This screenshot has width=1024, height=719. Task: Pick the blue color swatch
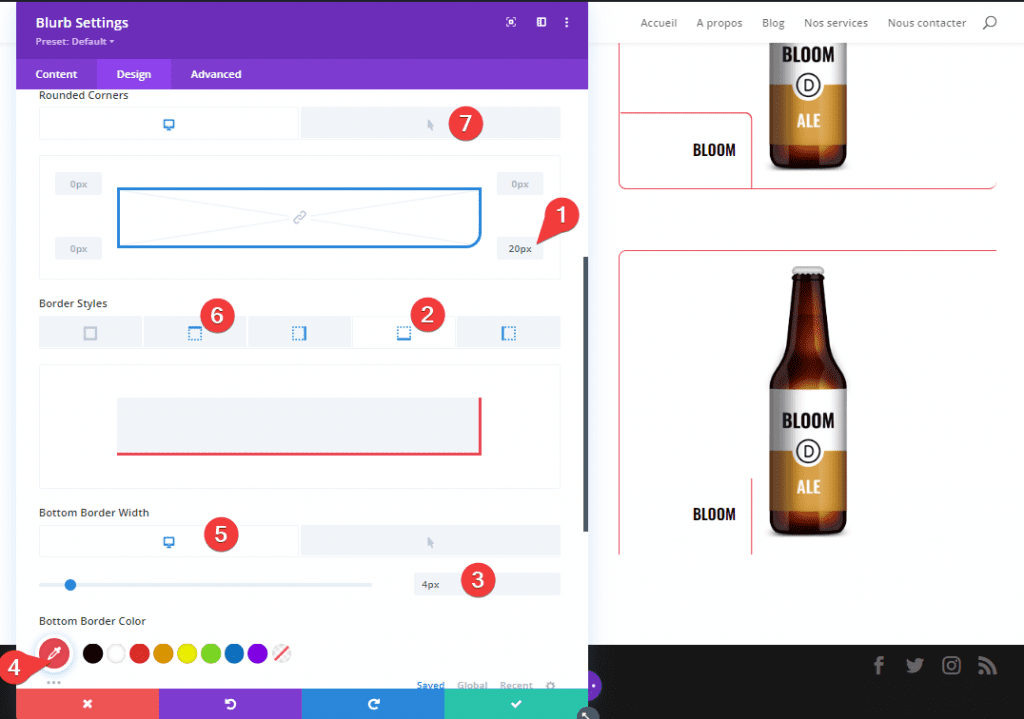coord(234,653)
